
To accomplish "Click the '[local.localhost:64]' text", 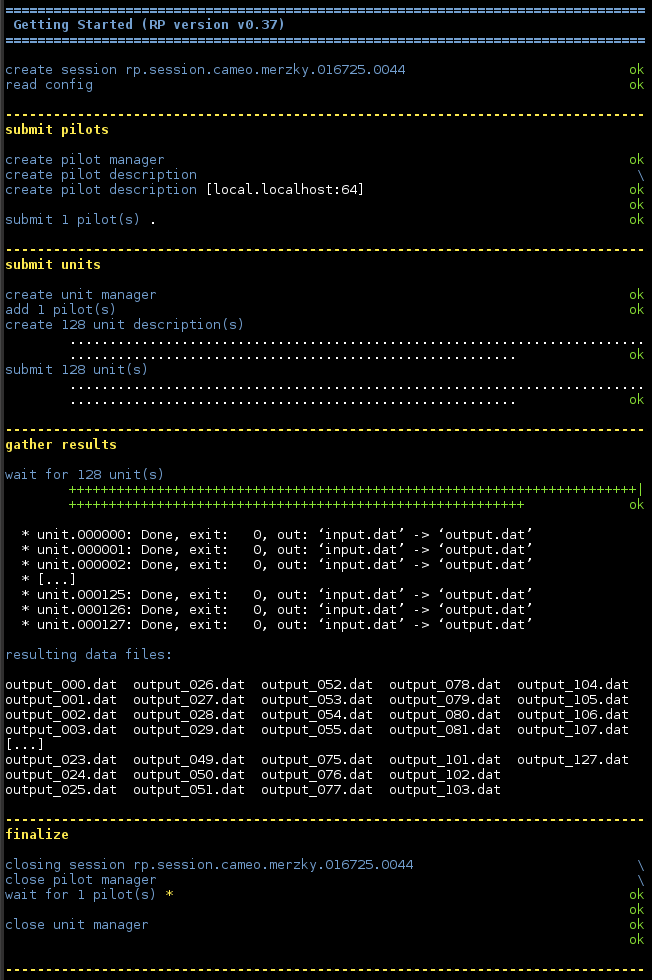I will pos(285,189).
